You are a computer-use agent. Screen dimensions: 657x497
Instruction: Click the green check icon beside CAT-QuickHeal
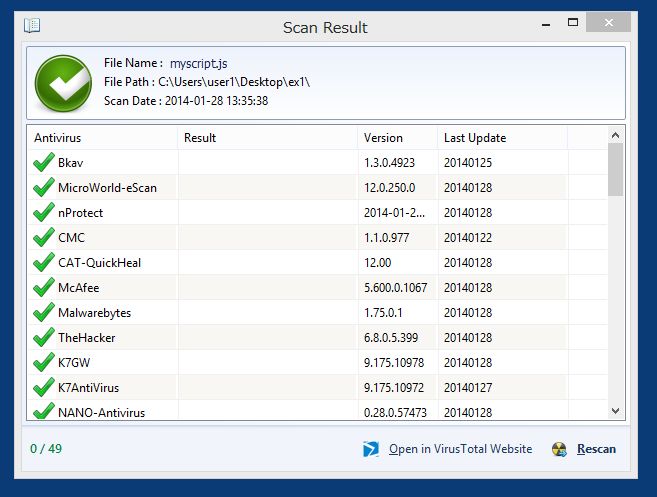(x=44, y=262)
